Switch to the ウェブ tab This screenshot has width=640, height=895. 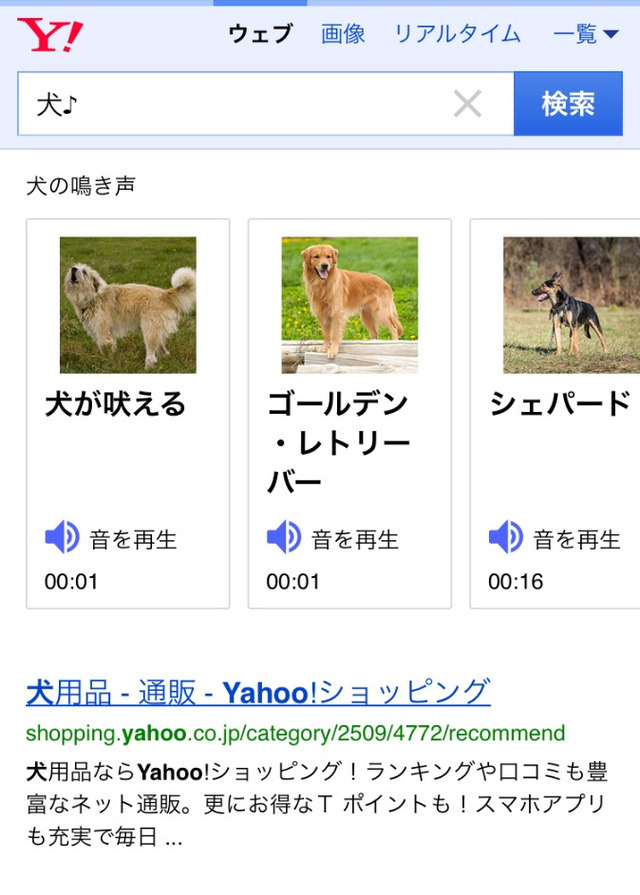pyautogui.click(x=260, y=34)
